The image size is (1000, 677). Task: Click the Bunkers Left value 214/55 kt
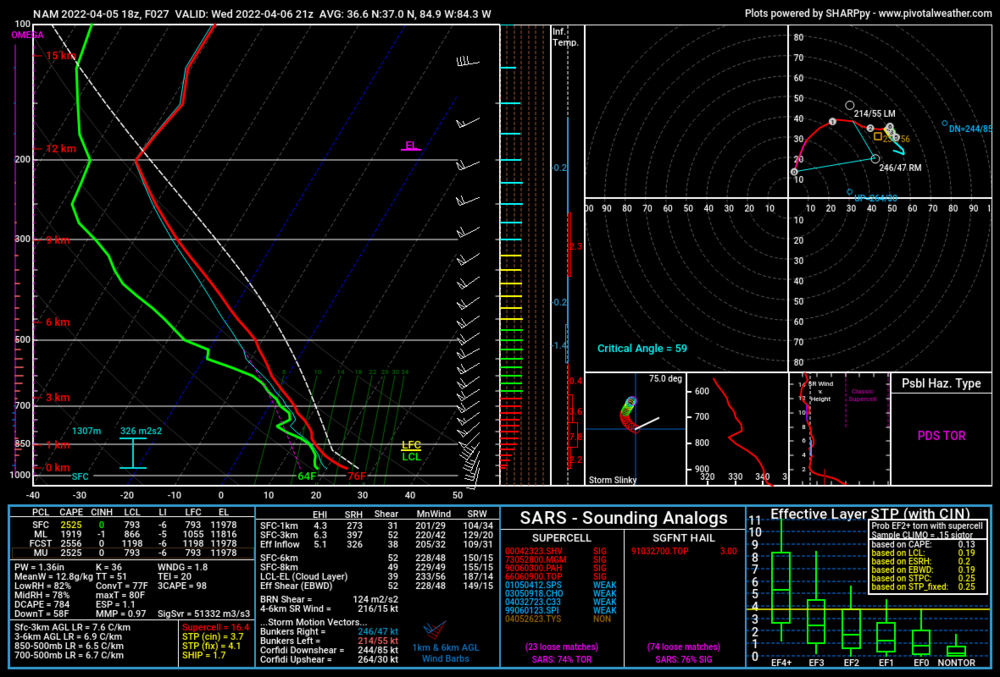tap(378, 641)
